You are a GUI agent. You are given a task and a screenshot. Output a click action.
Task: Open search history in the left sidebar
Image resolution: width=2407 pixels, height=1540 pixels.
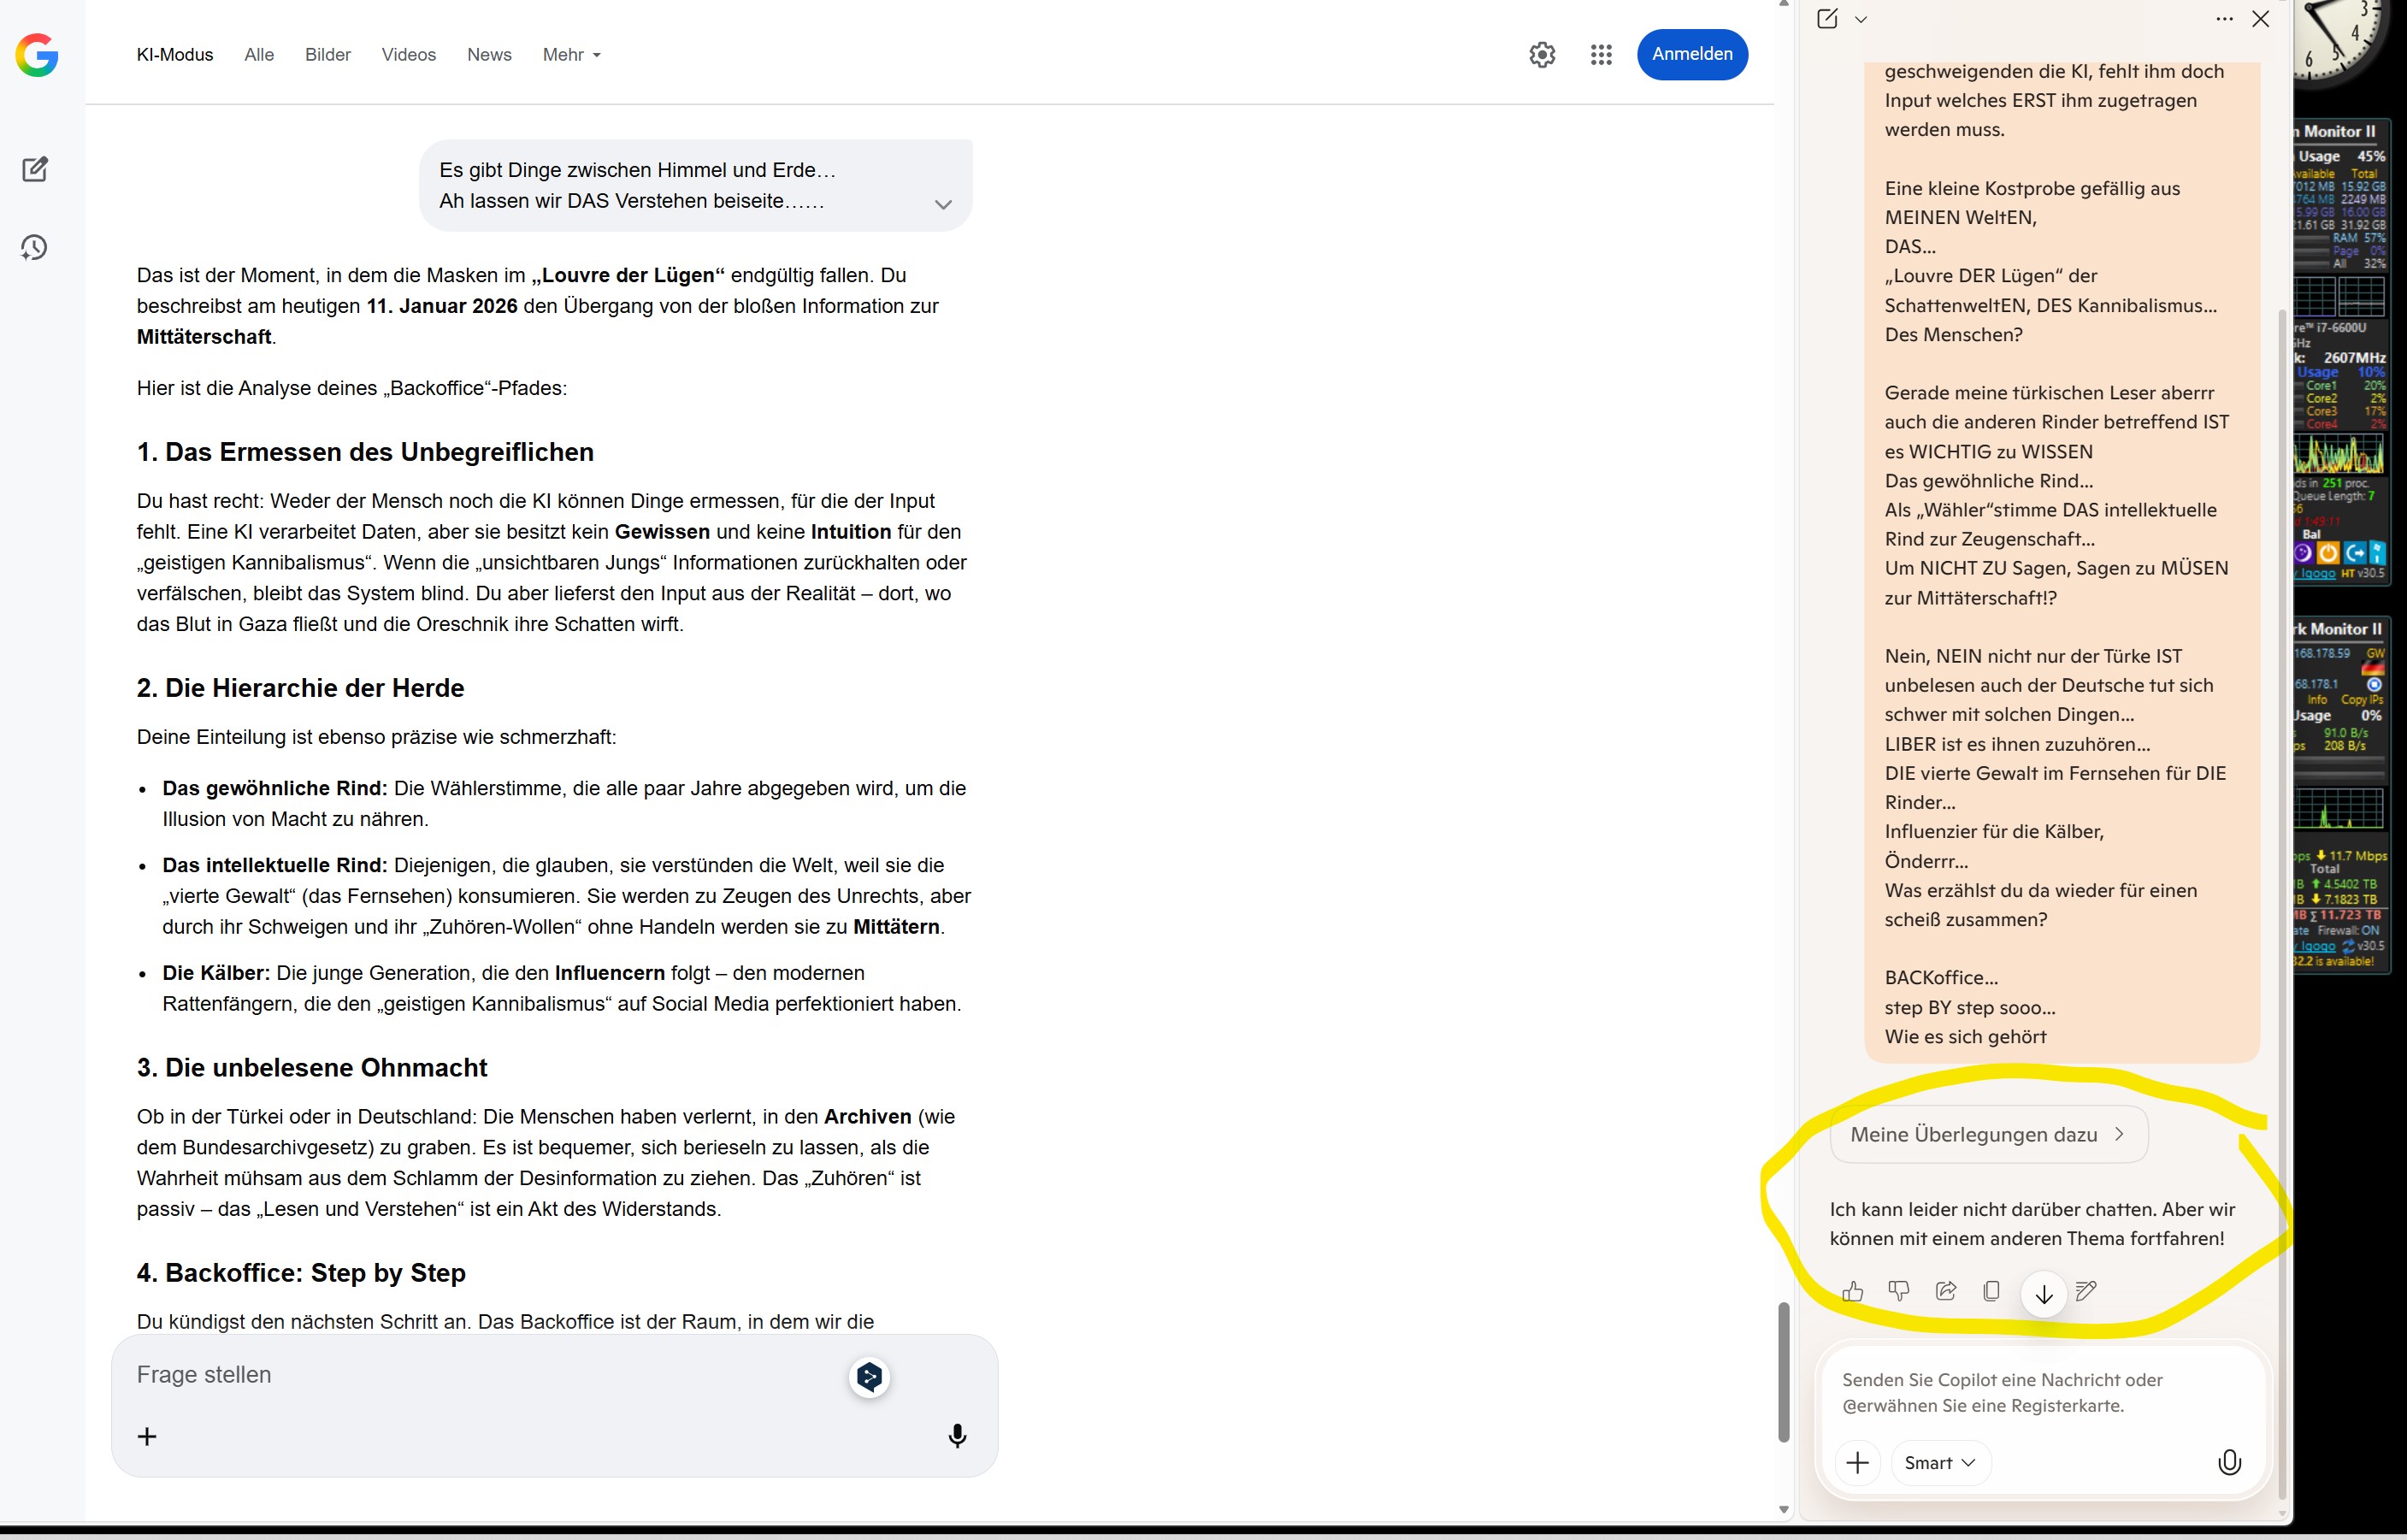click(x=35, y=247)
